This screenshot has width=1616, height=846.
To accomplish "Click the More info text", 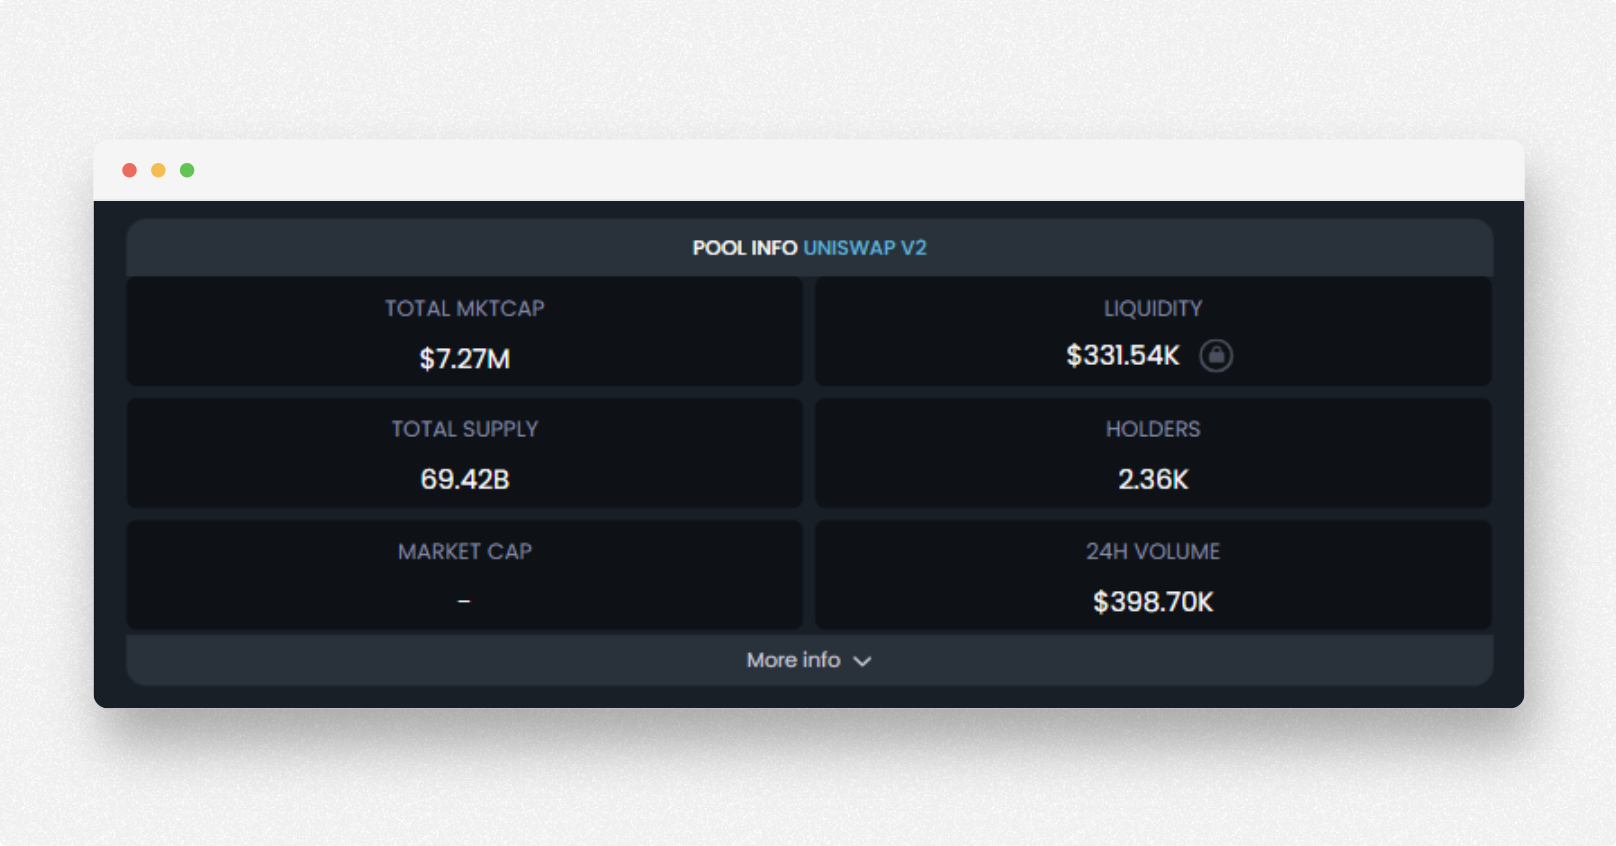I will point(793,660).
